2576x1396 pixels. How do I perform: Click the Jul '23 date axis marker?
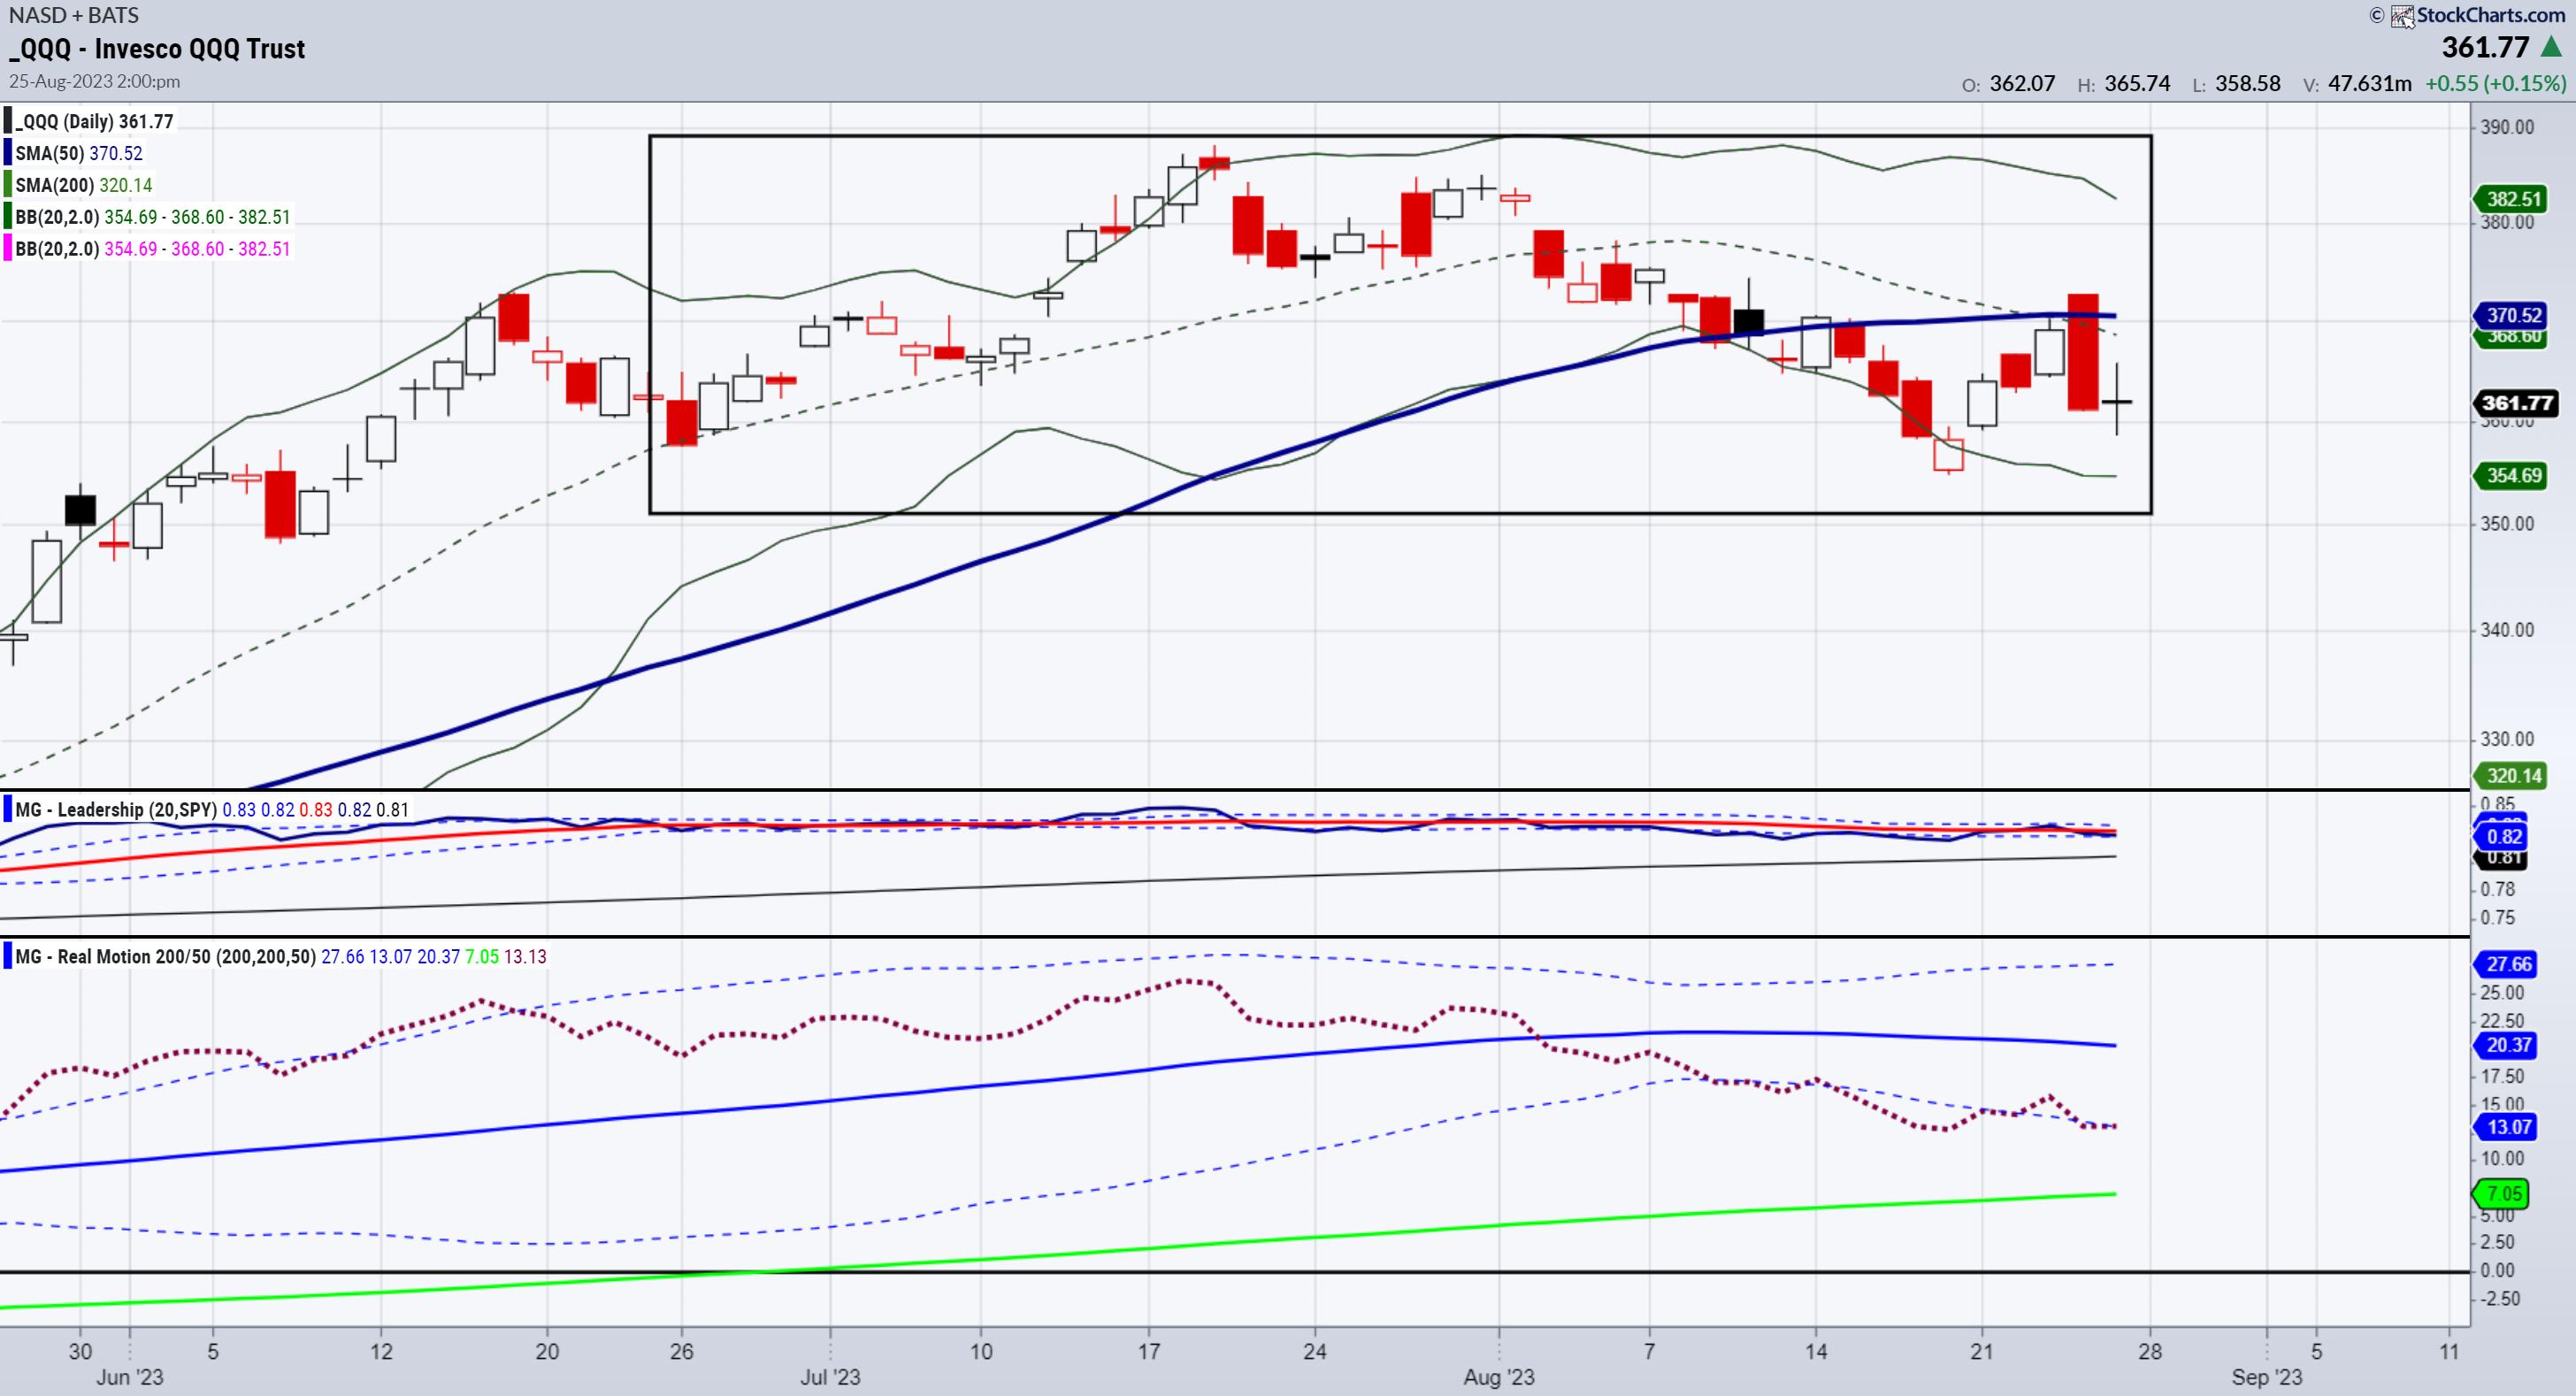click(x=830, y=1377)
